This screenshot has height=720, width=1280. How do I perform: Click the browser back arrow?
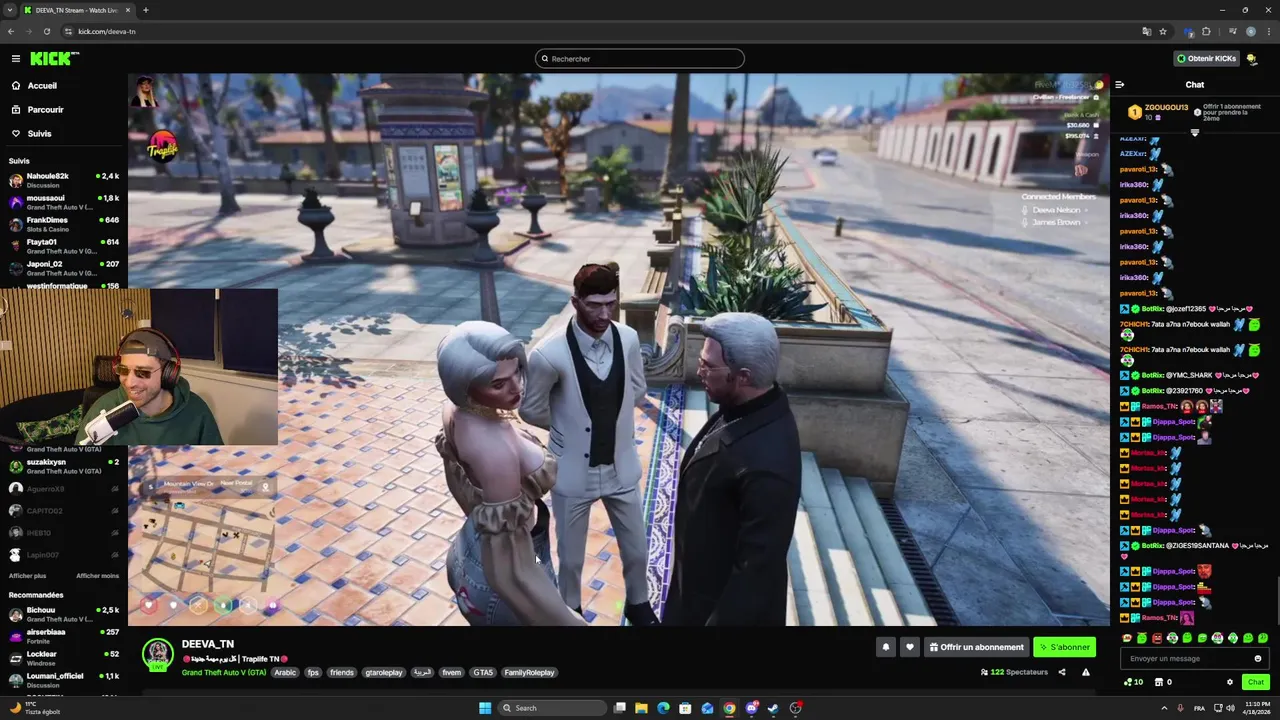11,31
